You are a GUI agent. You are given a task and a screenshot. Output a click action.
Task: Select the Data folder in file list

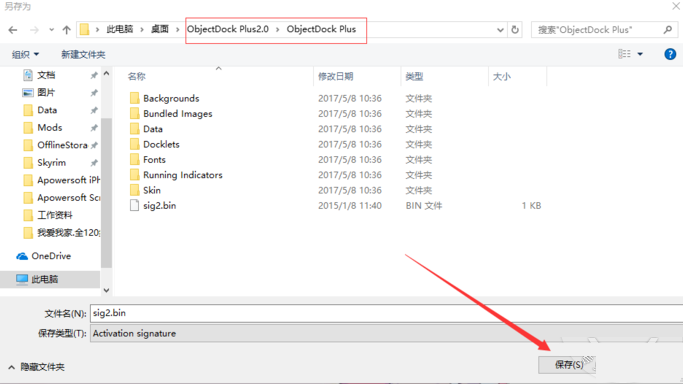pyautogui.click(x=153, y=129)
